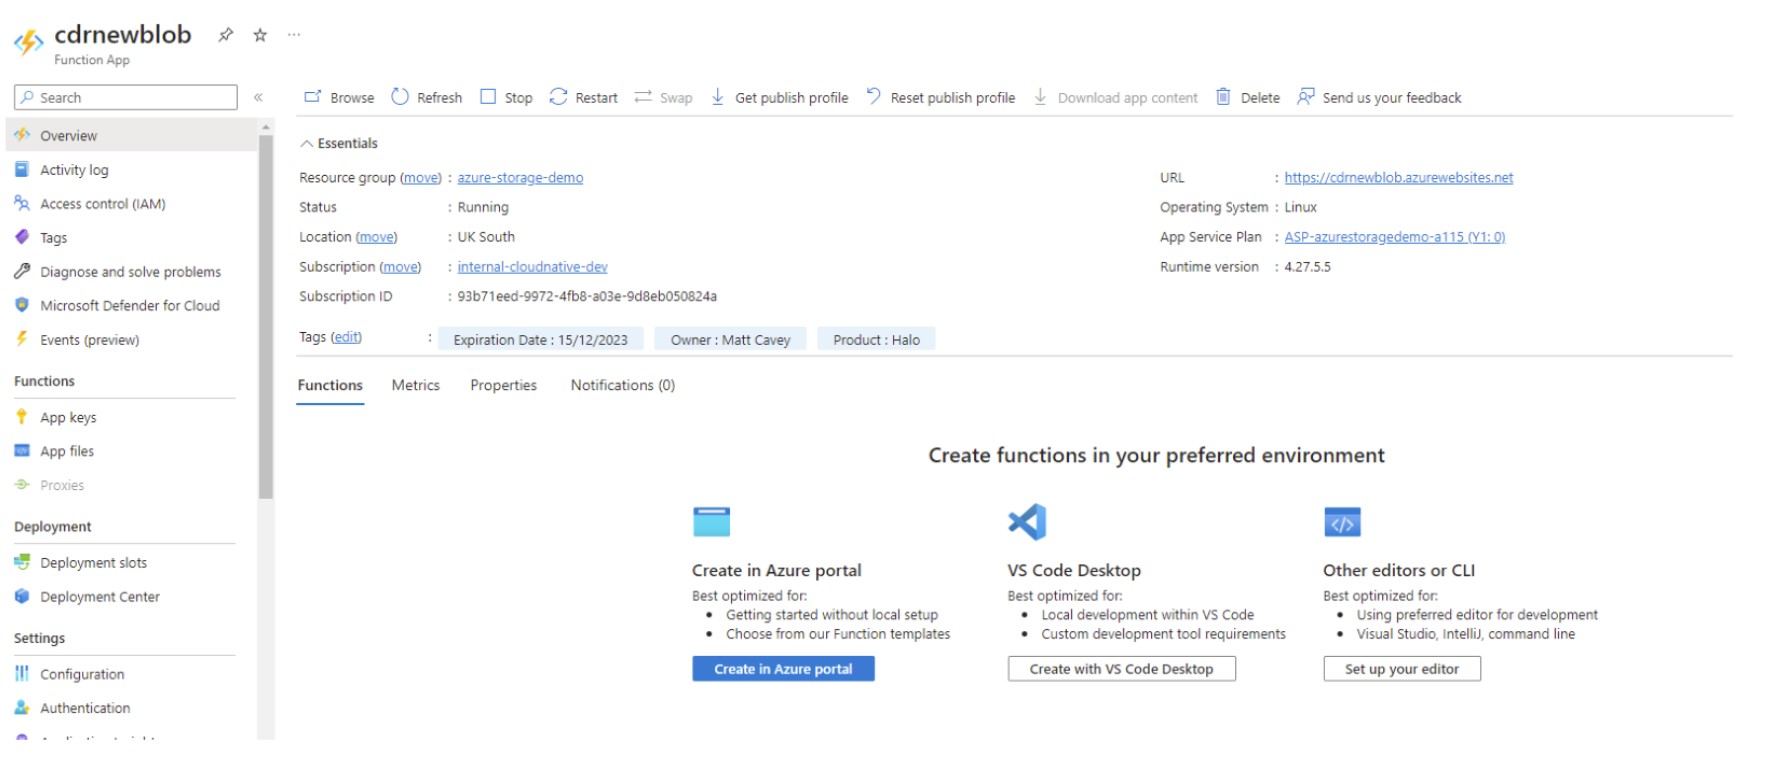This screenshot has width=1777, height=758.
Task: Mark cdrnewblob as favorite with star
Action: [x=260, y=35]
